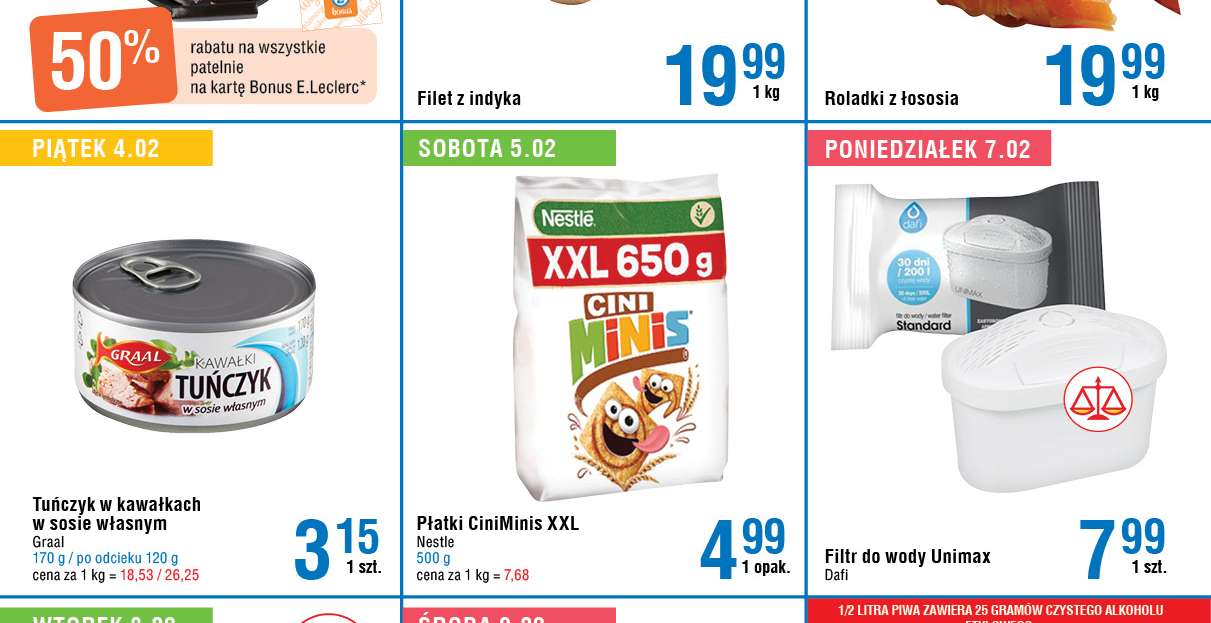1211x623 pixels.
Task: Click the Filet z indyka label
Action: 469,98
